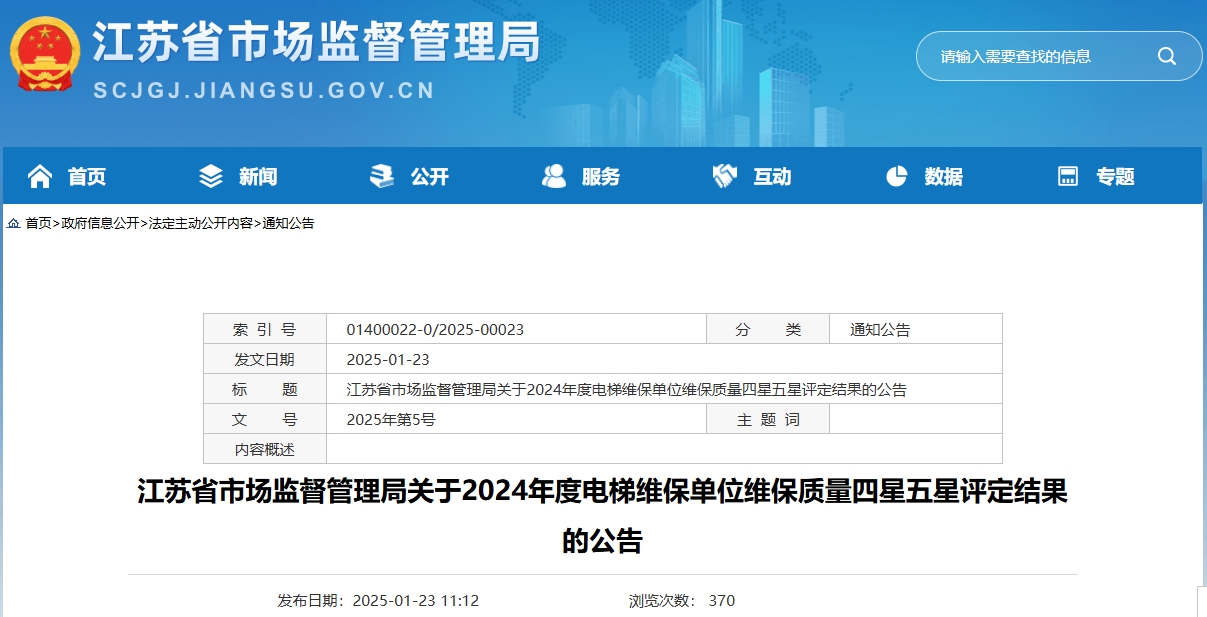This screenshot has height=617, width=1207.
Task: Go to 首页 in breadcrumb
Action: coord(38,223)
